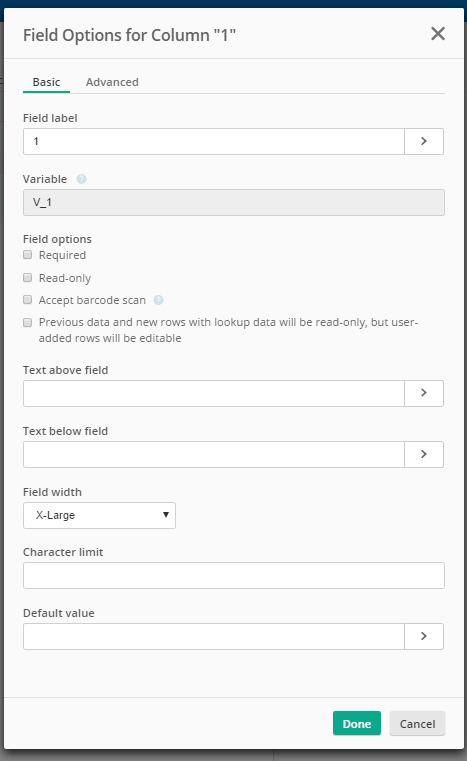
Task: Click the help icon next to Variable
Action: 82,179
